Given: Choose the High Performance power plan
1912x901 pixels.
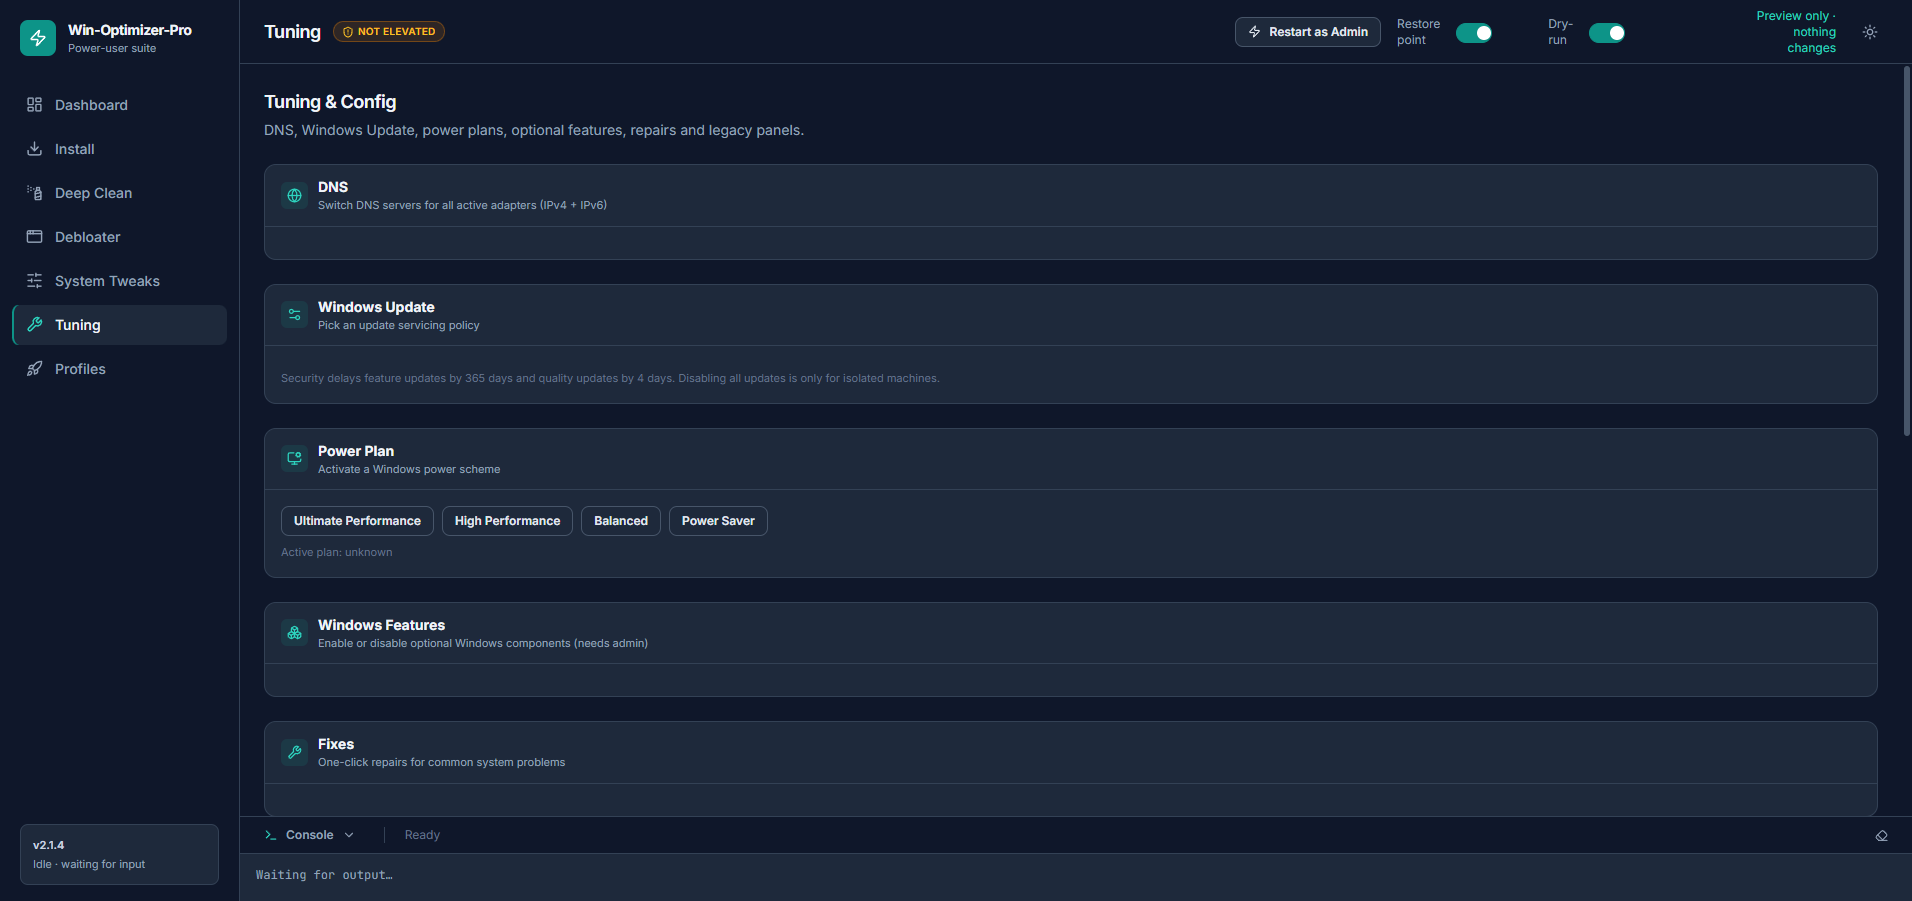Looking at the screenshot, I should pos(507,521).
